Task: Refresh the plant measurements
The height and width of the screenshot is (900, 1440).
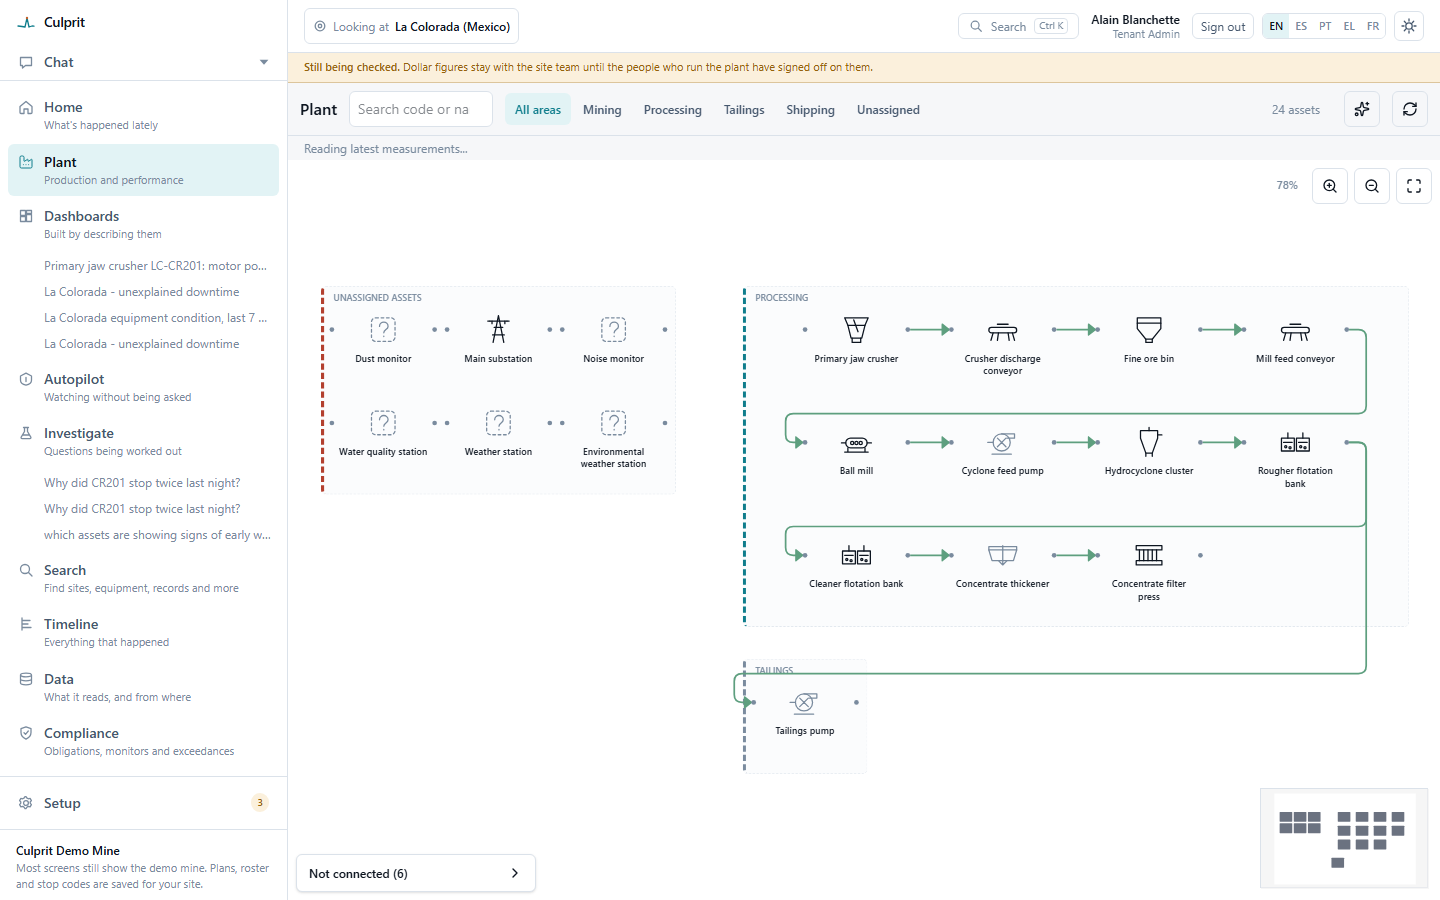Action: coord(1410,109)
